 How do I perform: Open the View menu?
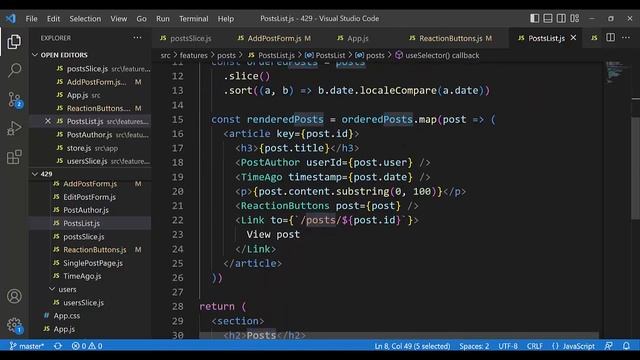pos(118,18)
